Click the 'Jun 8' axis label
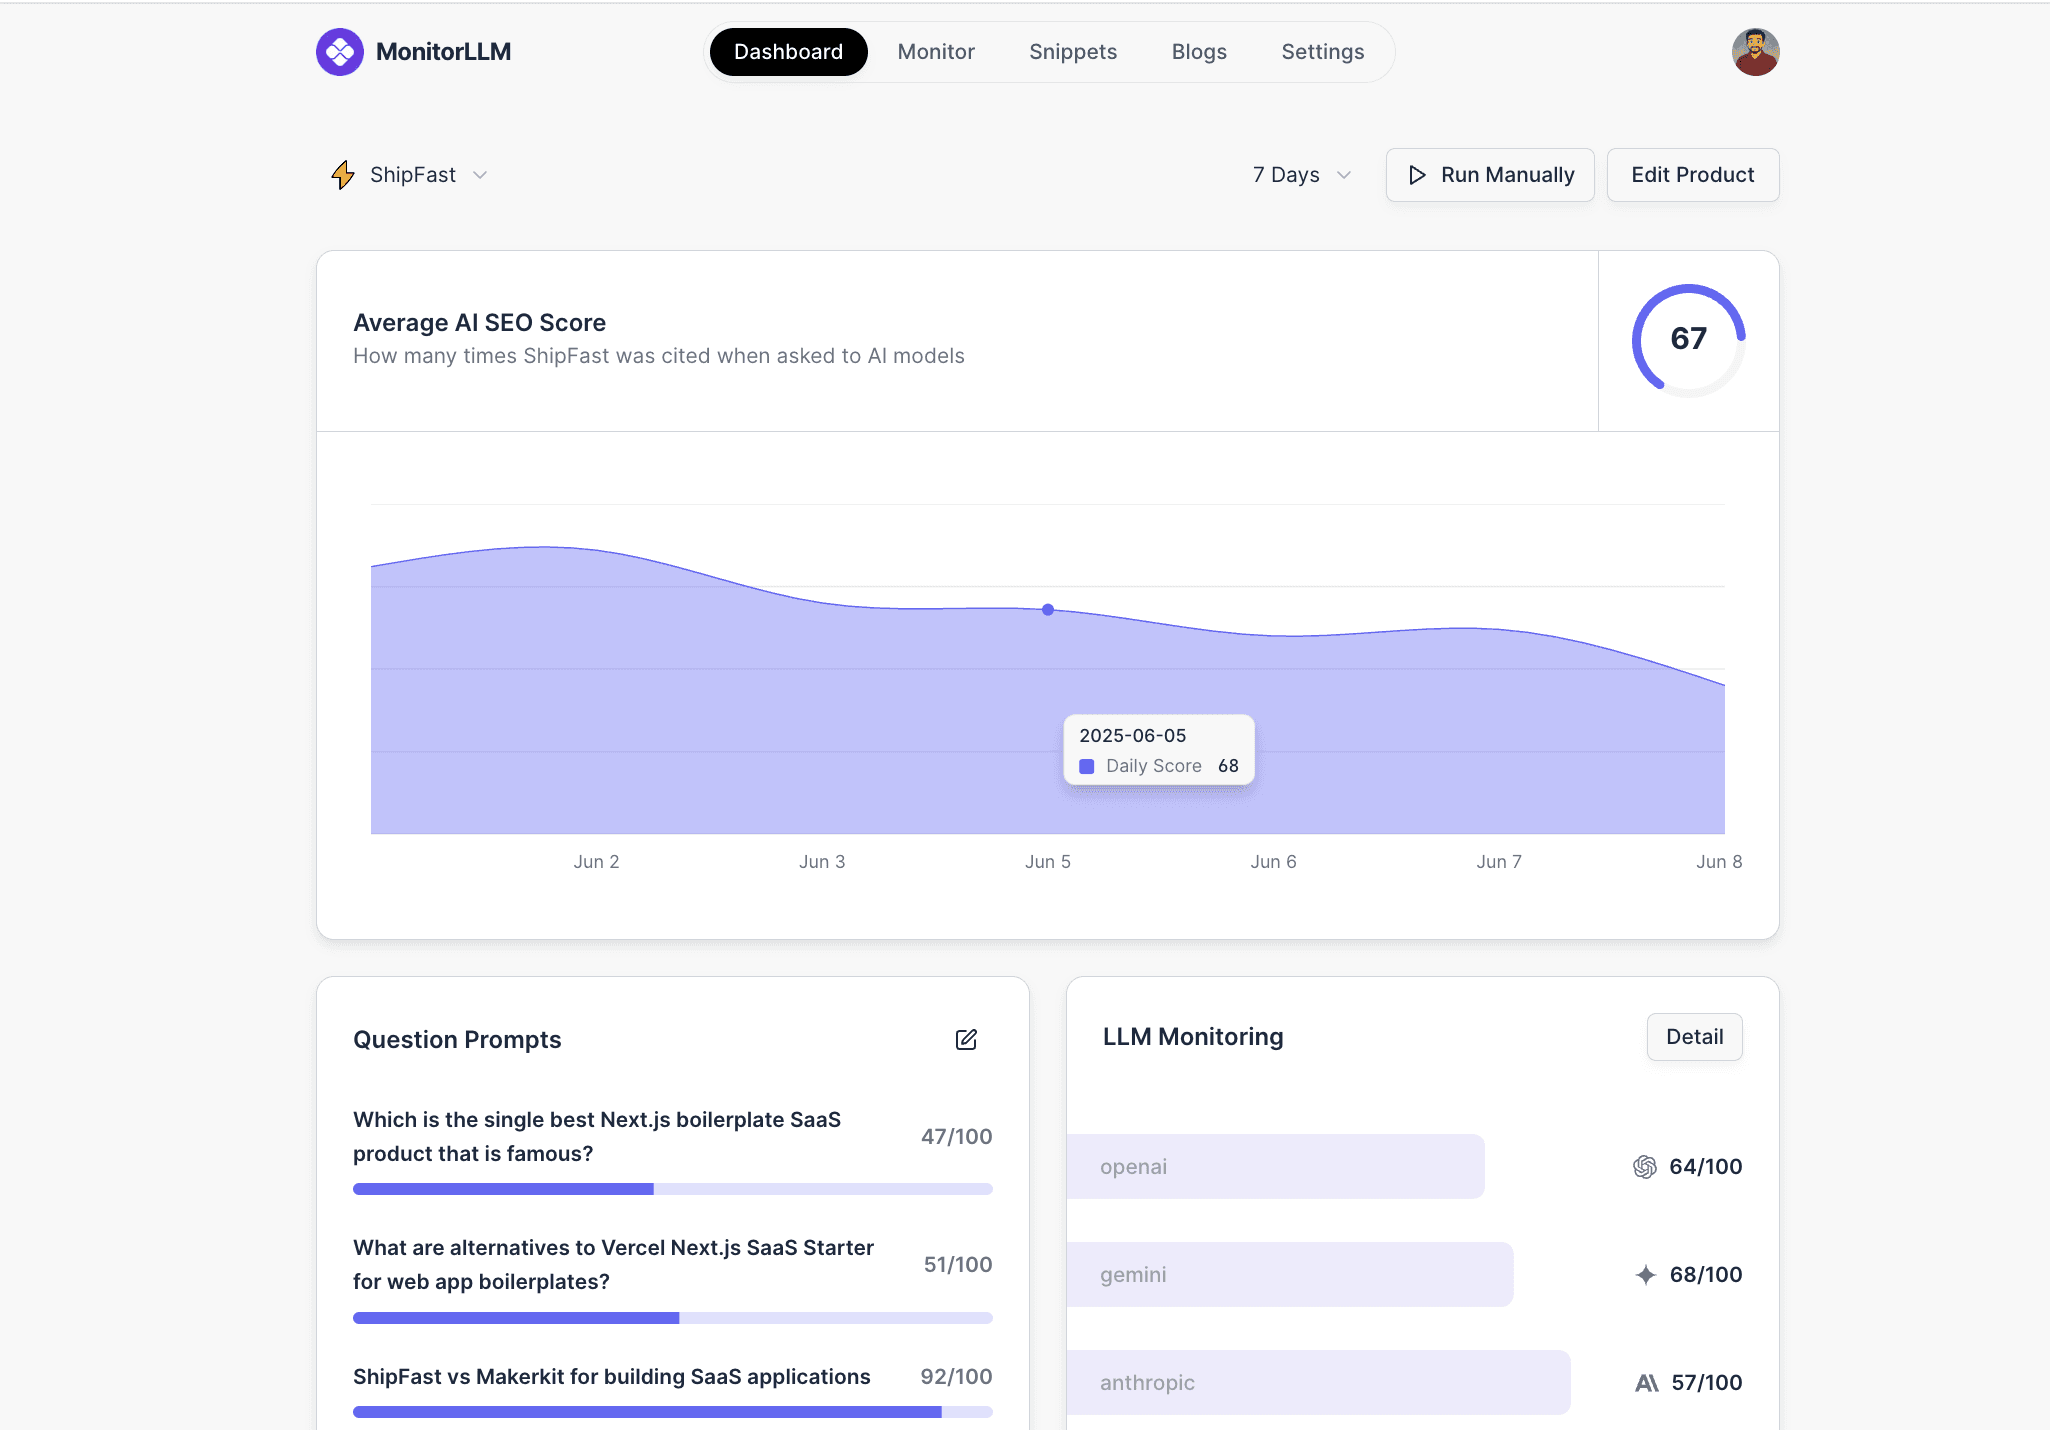Screen dimensions: 2050x1430 (1719, 862)
